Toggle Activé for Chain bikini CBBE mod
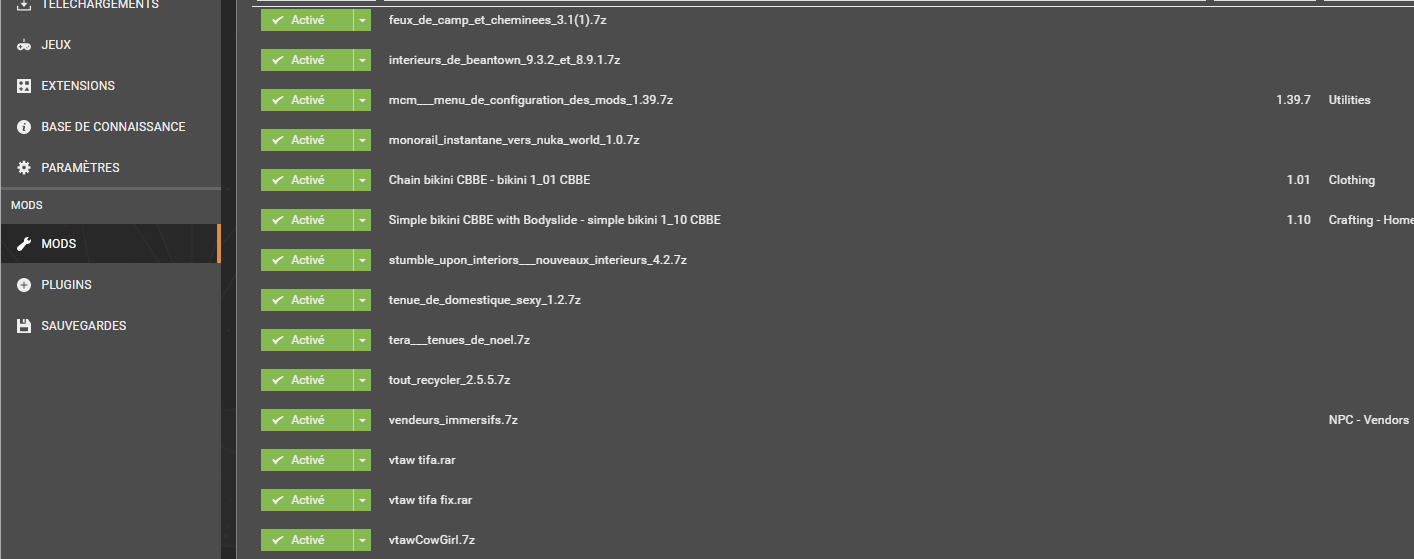This screenshot has height=559, width=1414. tap(307, 180)
